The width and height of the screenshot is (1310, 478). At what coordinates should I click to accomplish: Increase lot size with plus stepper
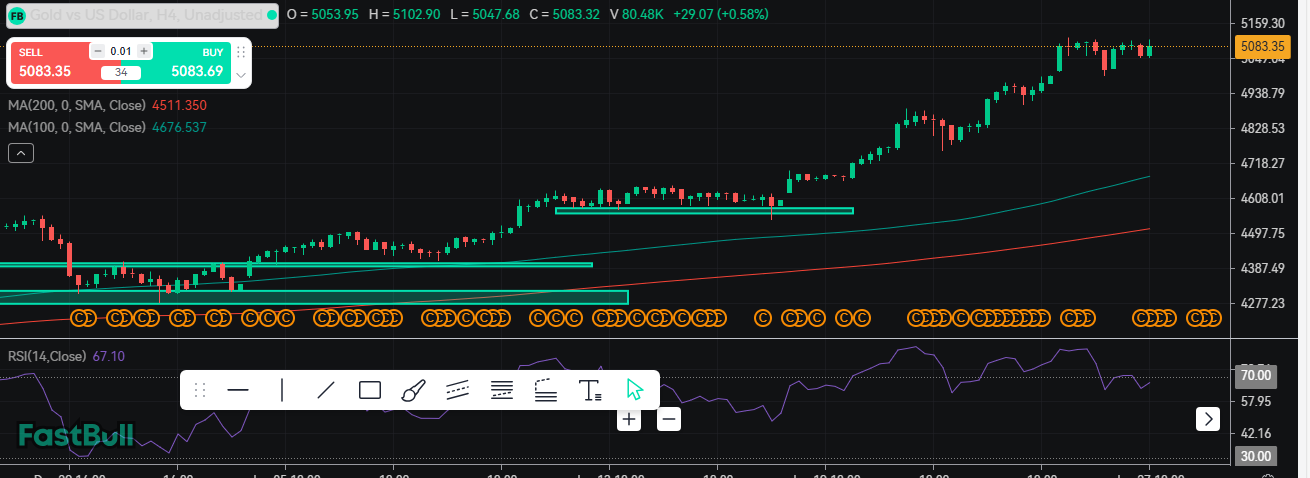click(x=144, y=51)
